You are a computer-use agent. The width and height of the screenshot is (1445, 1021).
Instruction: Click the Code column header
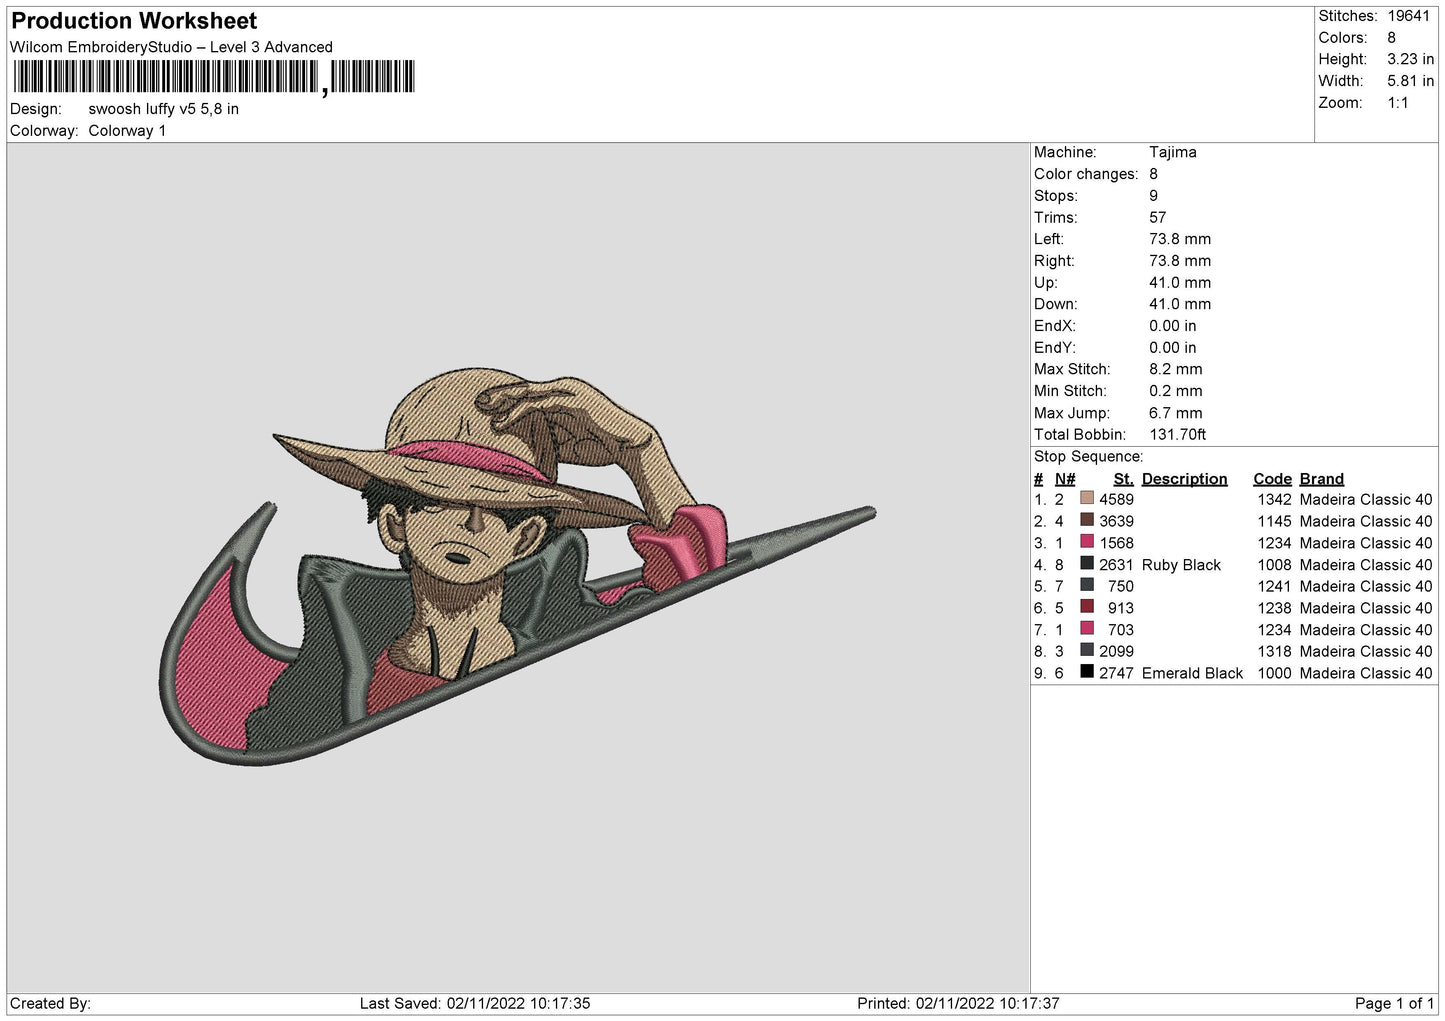[x=1272, y=479]
